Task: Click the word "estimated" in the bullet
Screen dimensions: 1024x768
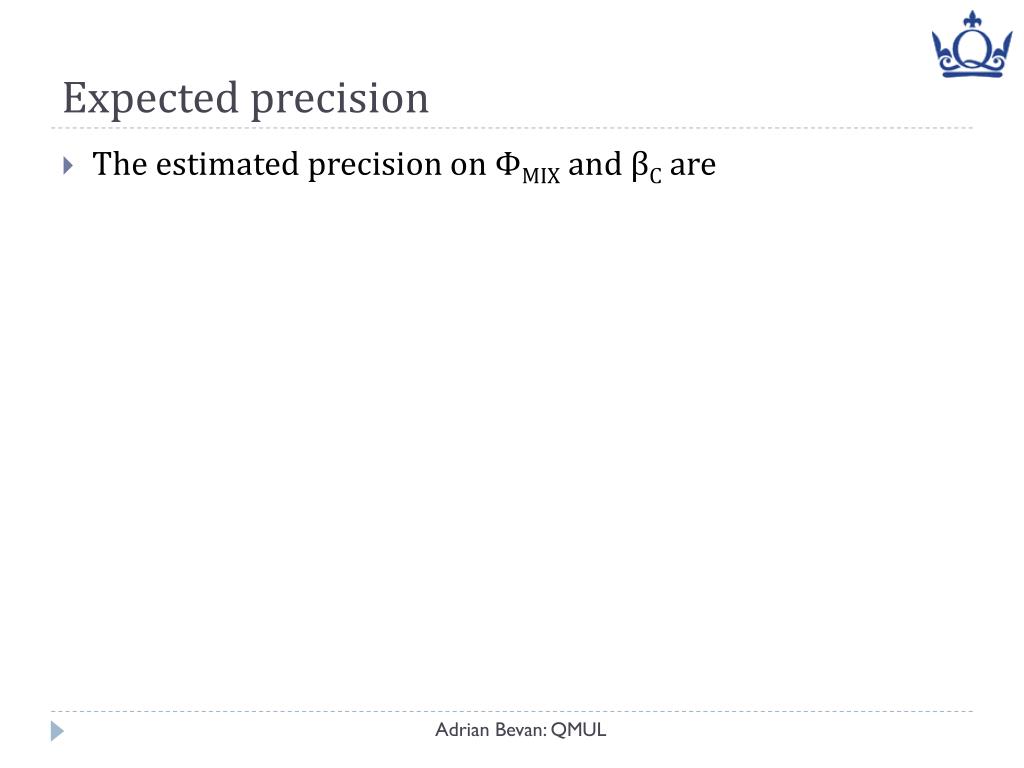Action: click(227, 164)
